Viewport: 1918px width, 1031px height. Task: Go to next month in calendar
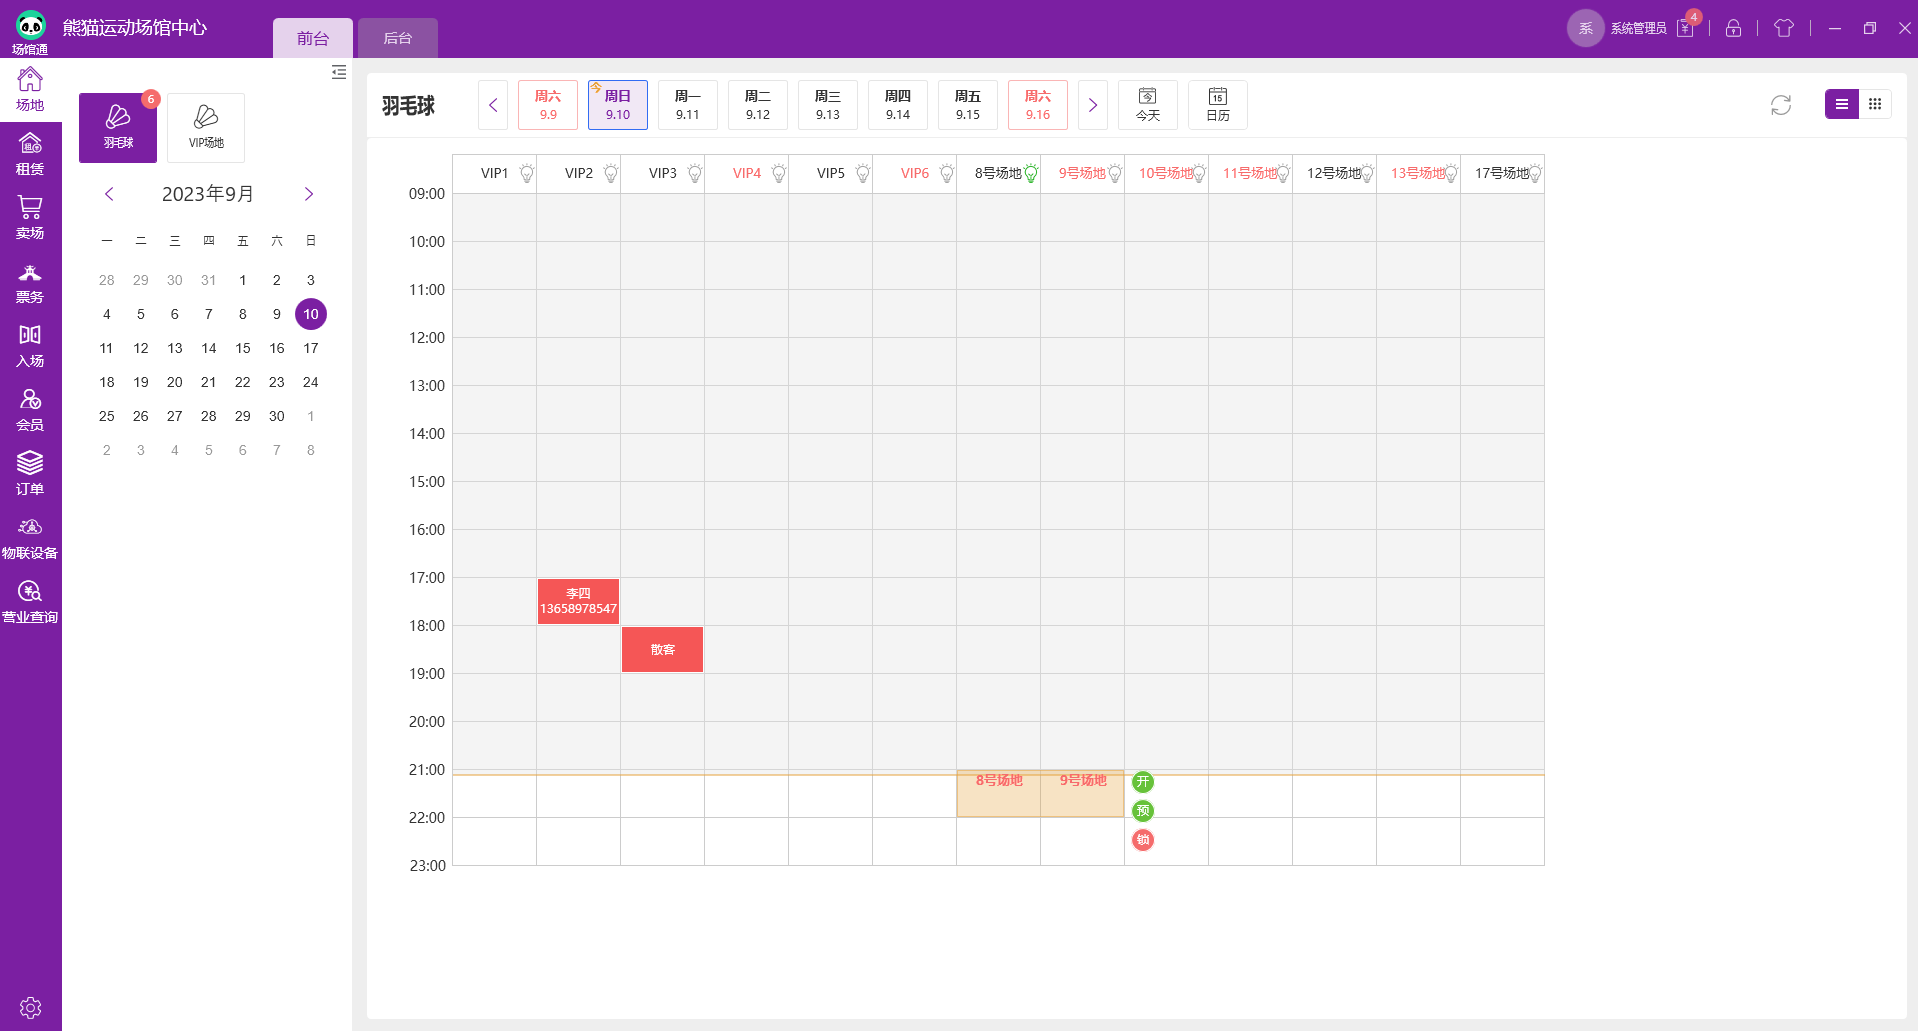click(308, 194)
